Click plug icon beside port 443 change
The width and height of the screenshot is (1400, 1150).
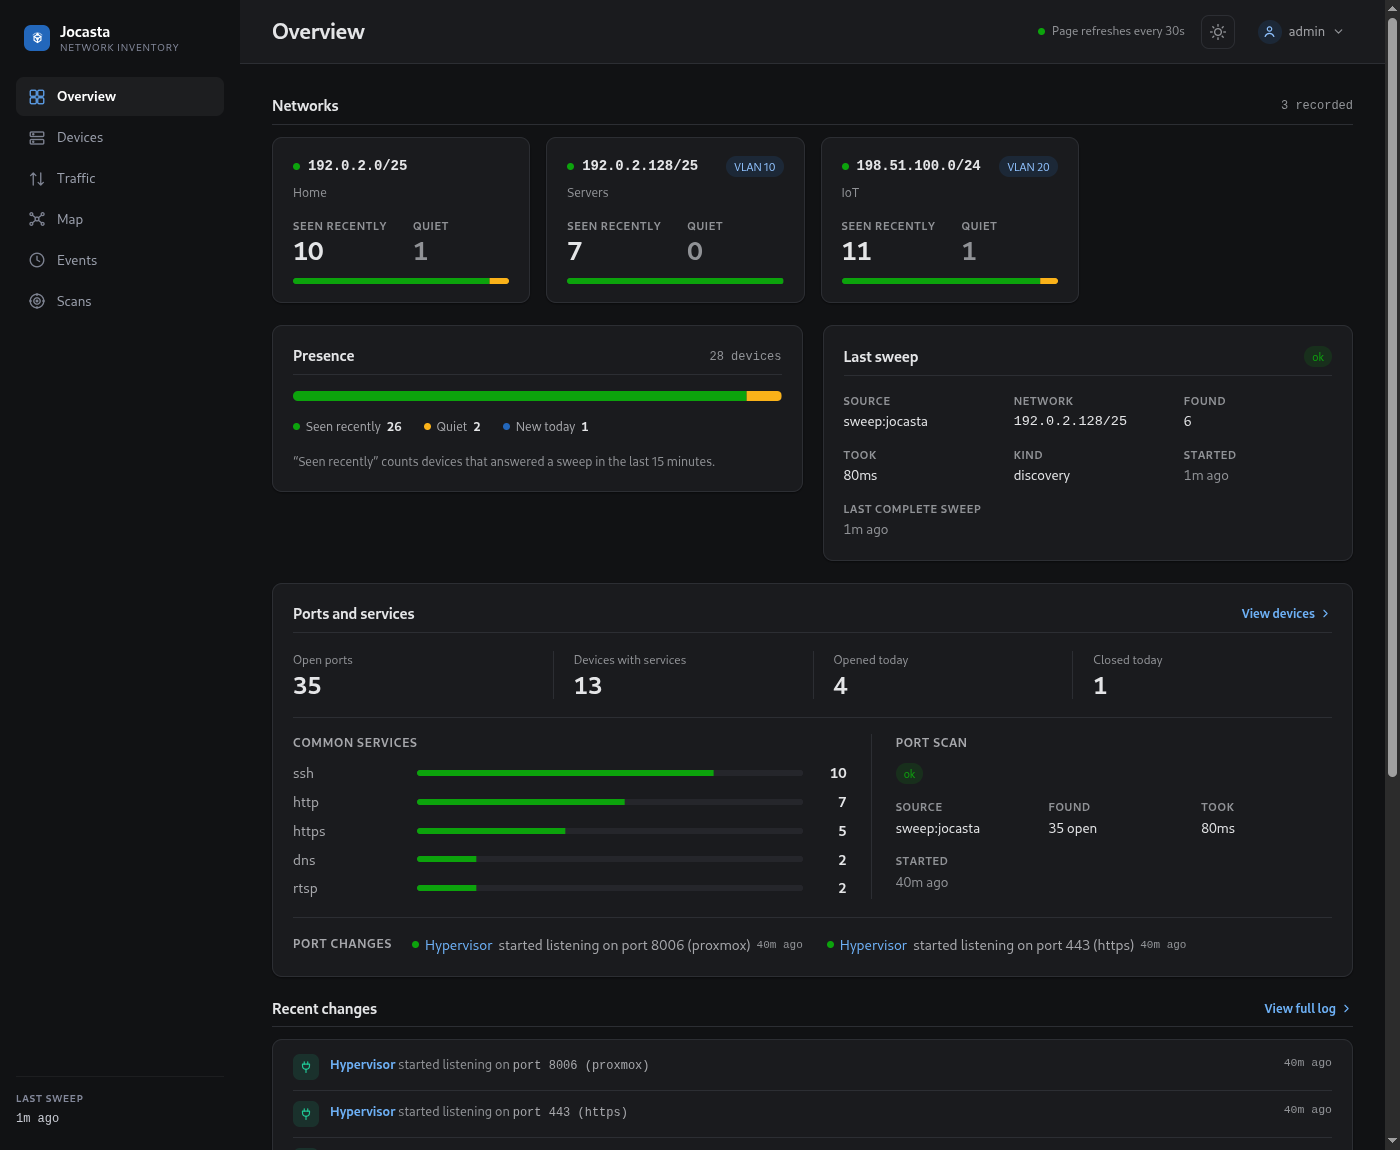click(306, 1114)
